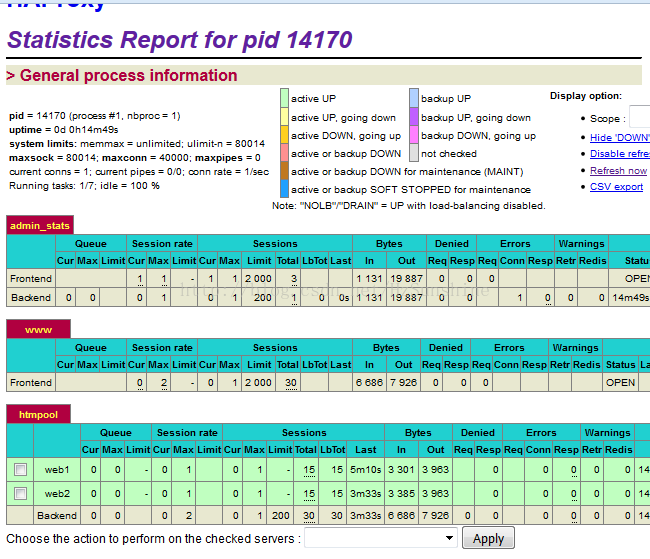Click the Statistics Report for pid 14170 heading

point(179,40)
